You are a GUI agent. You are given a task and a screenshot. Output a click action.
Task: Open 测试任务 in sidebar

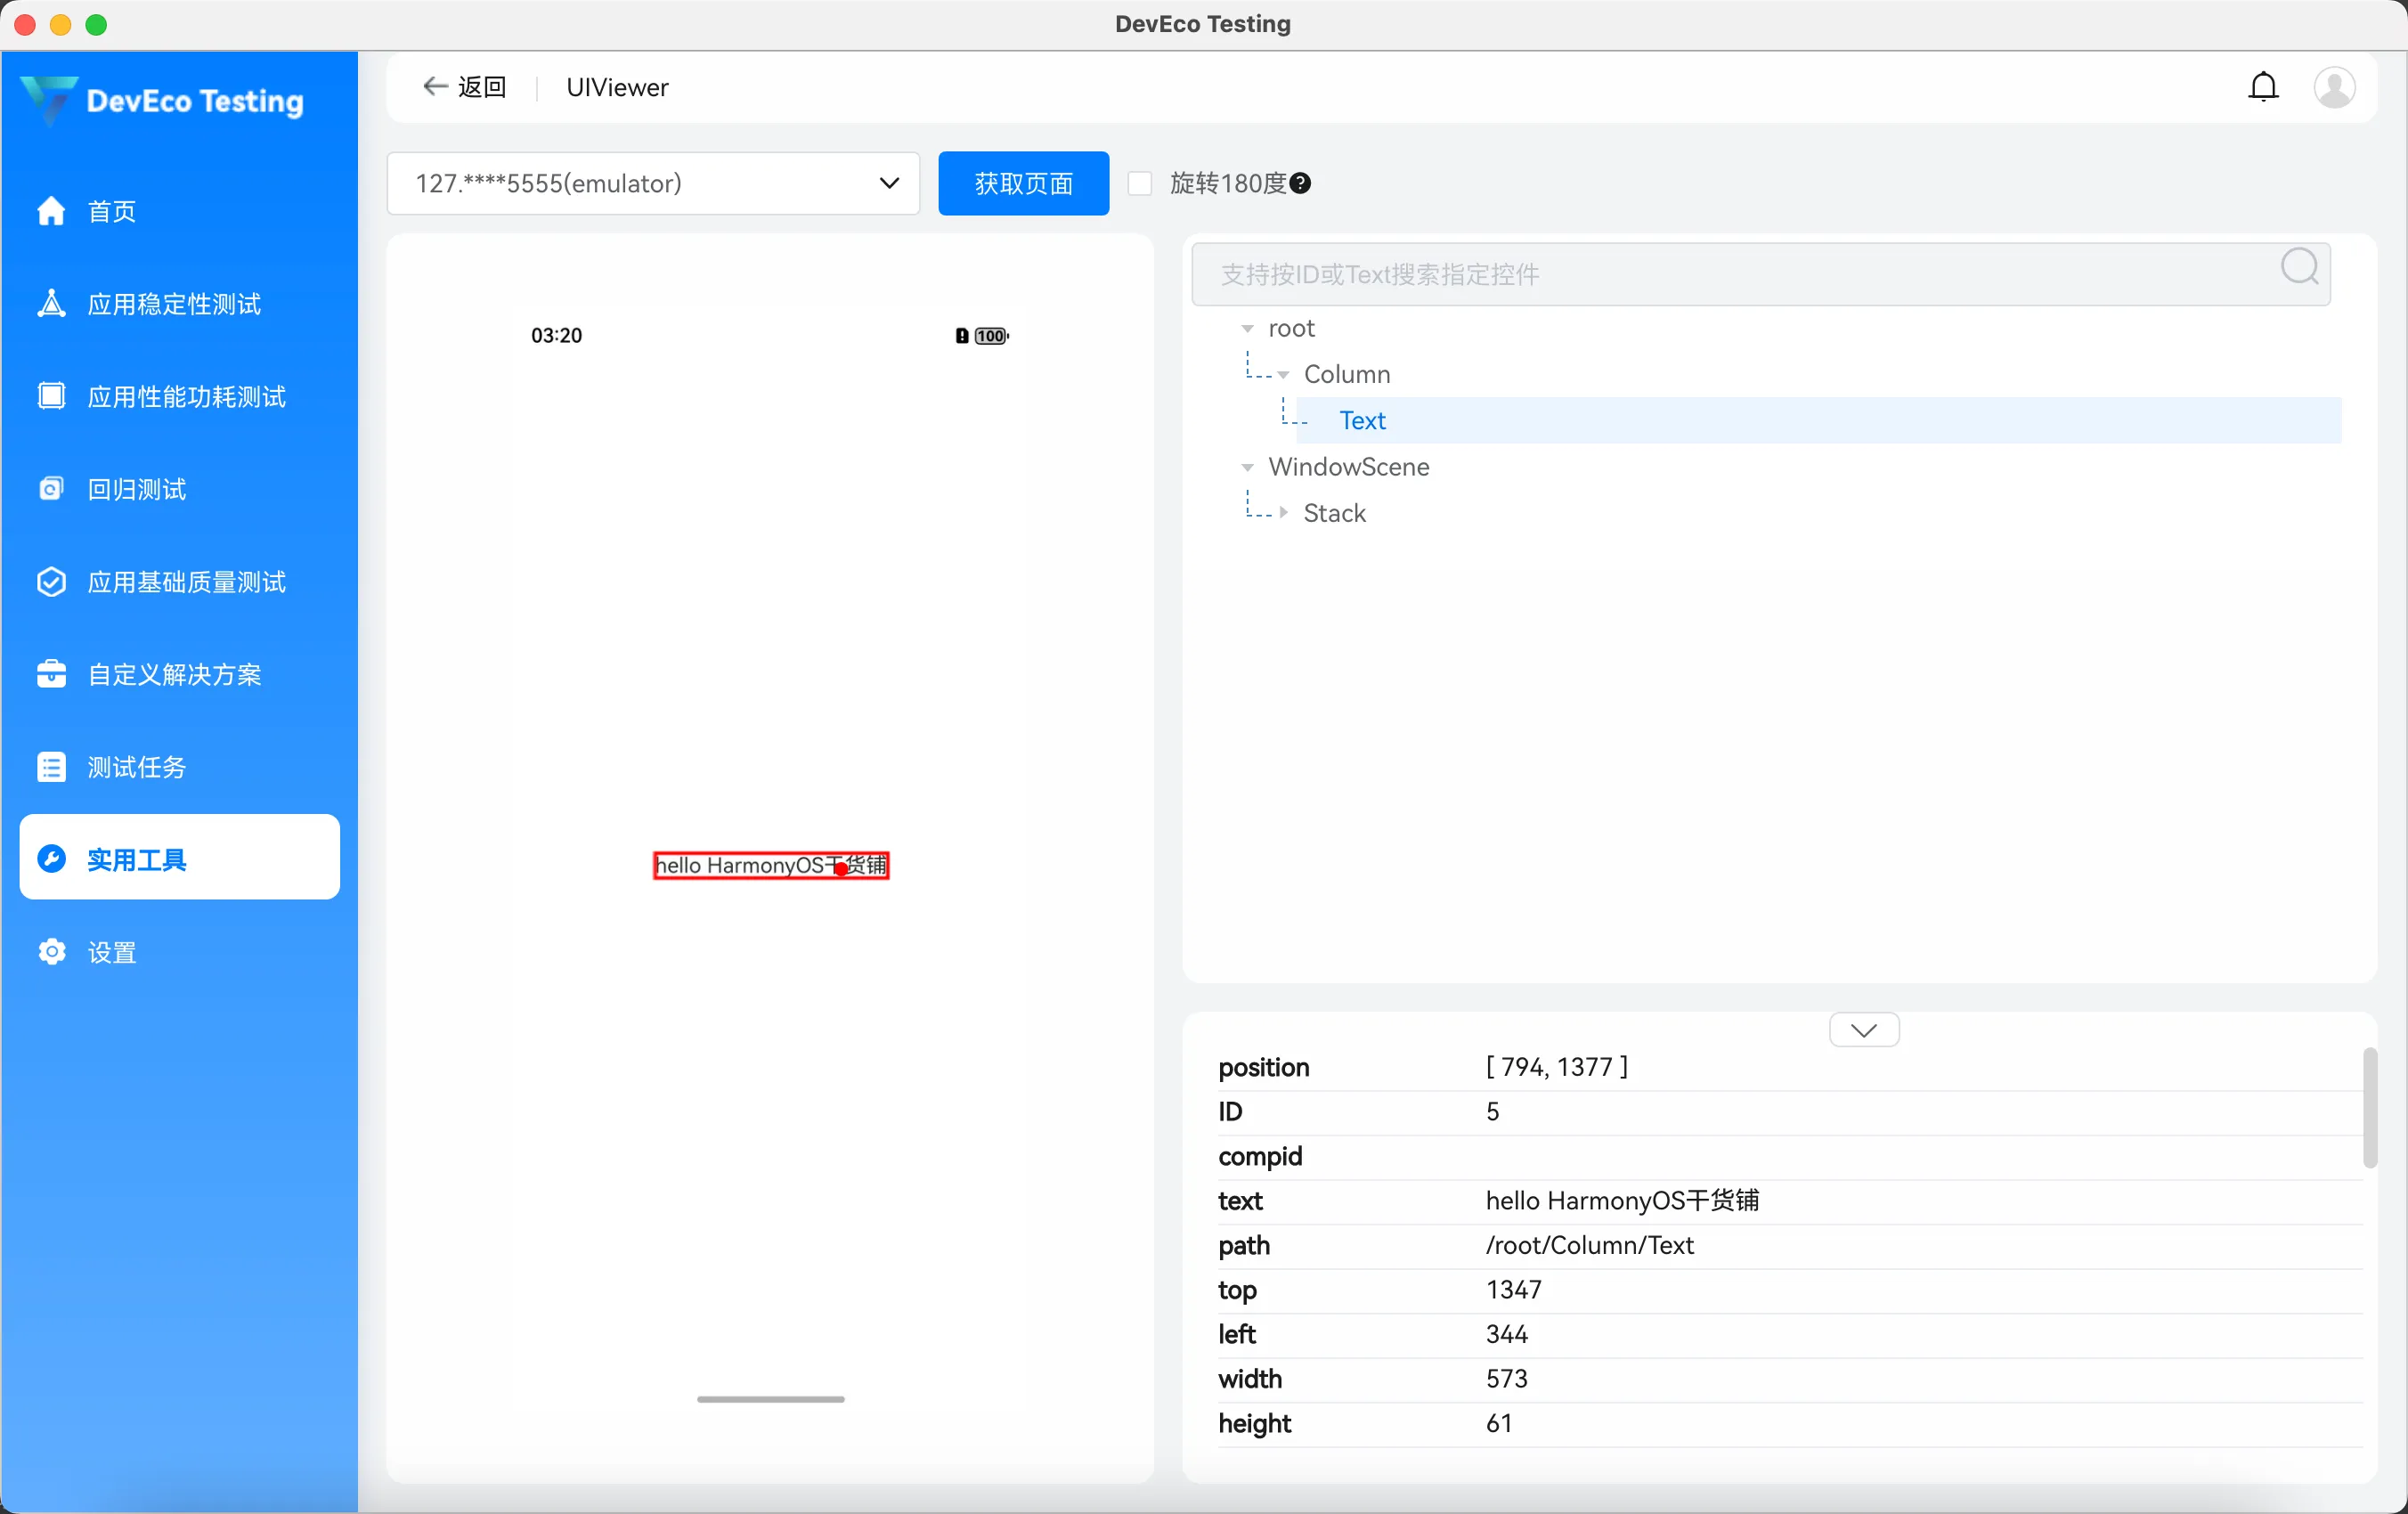point(137,767)
